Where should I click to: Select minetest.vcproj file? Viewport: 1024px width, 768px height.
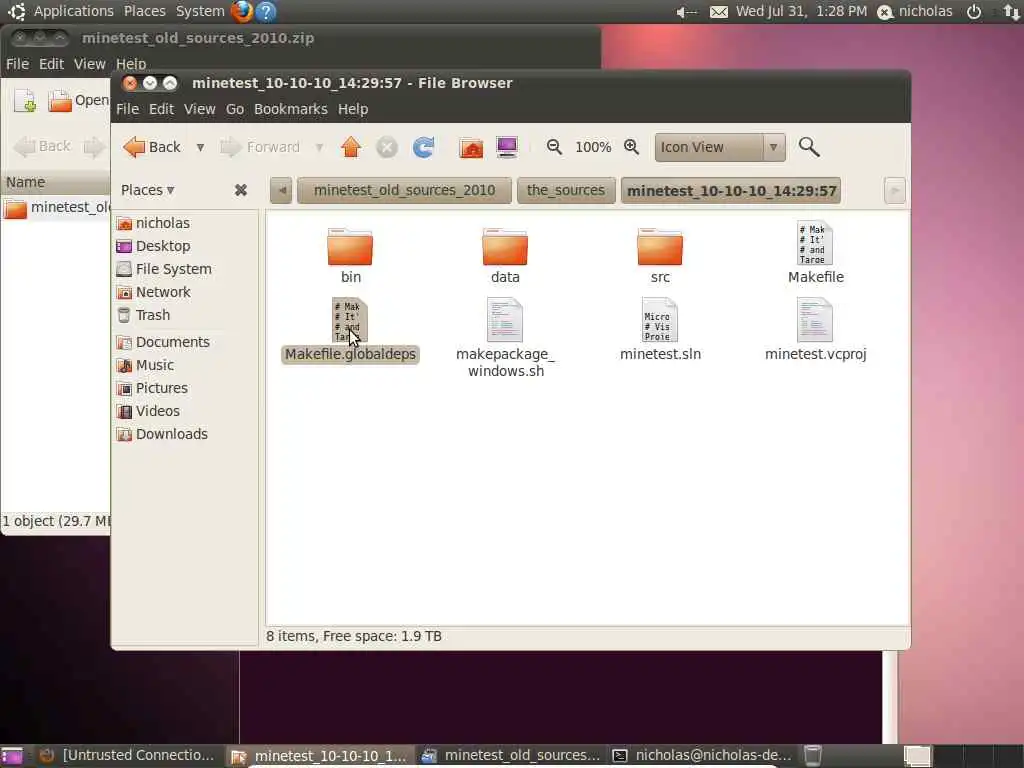(x=815, y=330)
